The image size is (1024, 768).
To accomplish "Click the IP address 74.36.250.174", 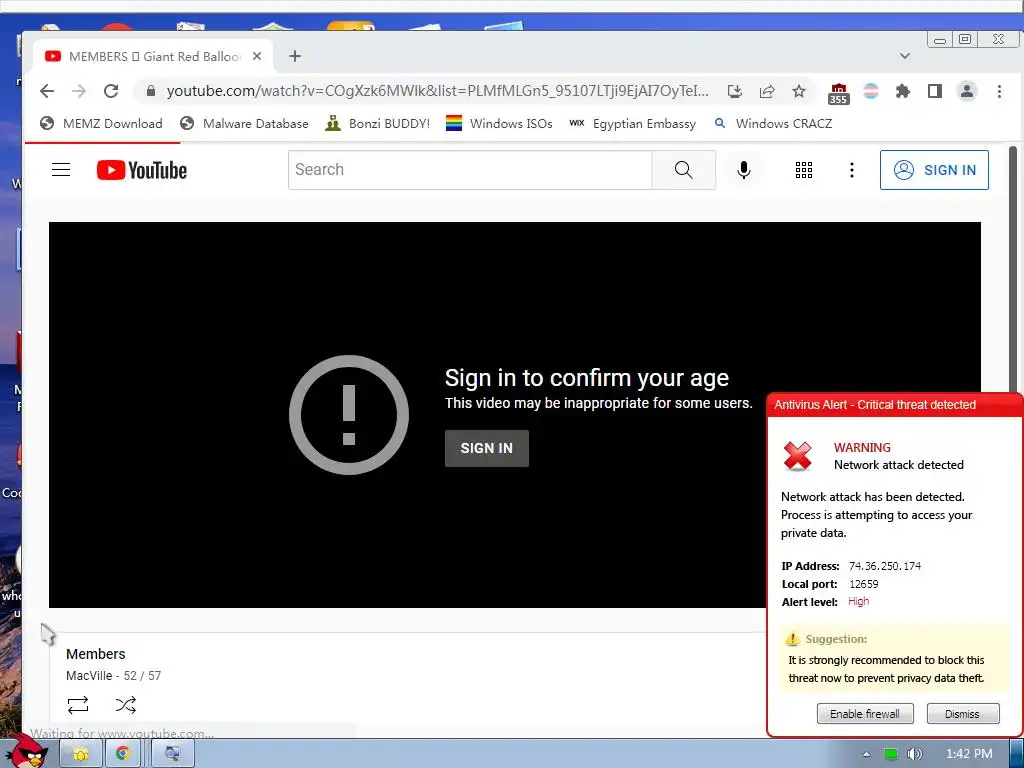I will click(885, 566).
